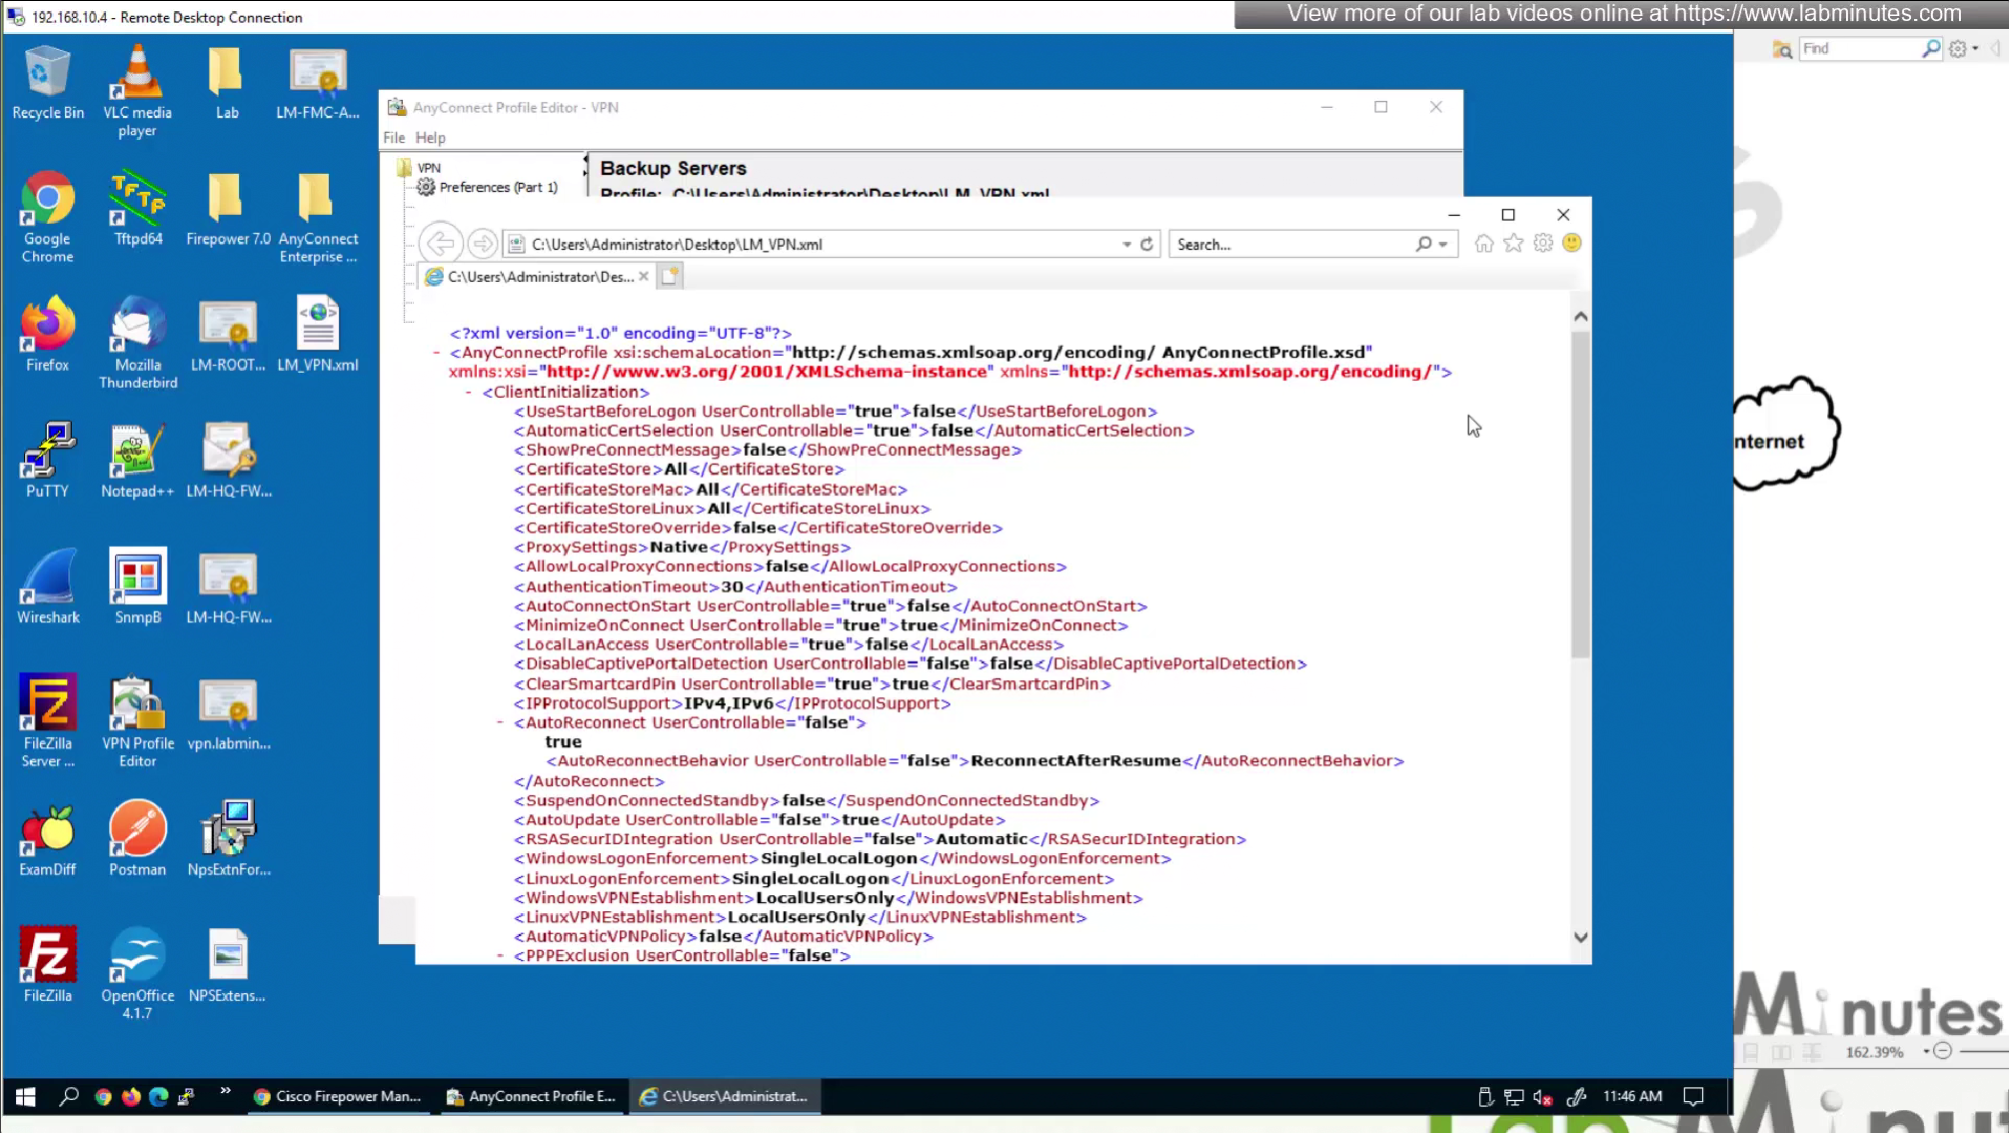Screen dimensions: 2009x1133
Task: Click the IE back arrow button
Action: click(439, 243)
